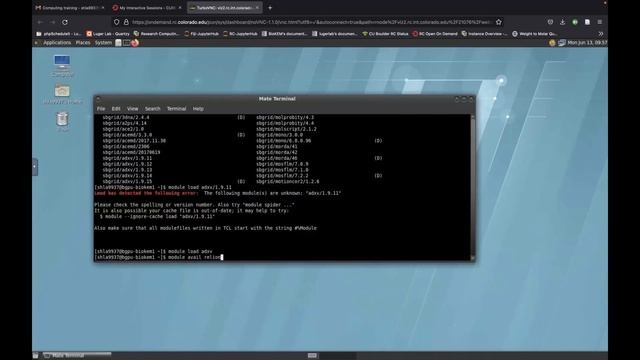This screenshot has width=640, height=360.
Task: Open the browser hamburger menu
Action: [x=600, y=22]
